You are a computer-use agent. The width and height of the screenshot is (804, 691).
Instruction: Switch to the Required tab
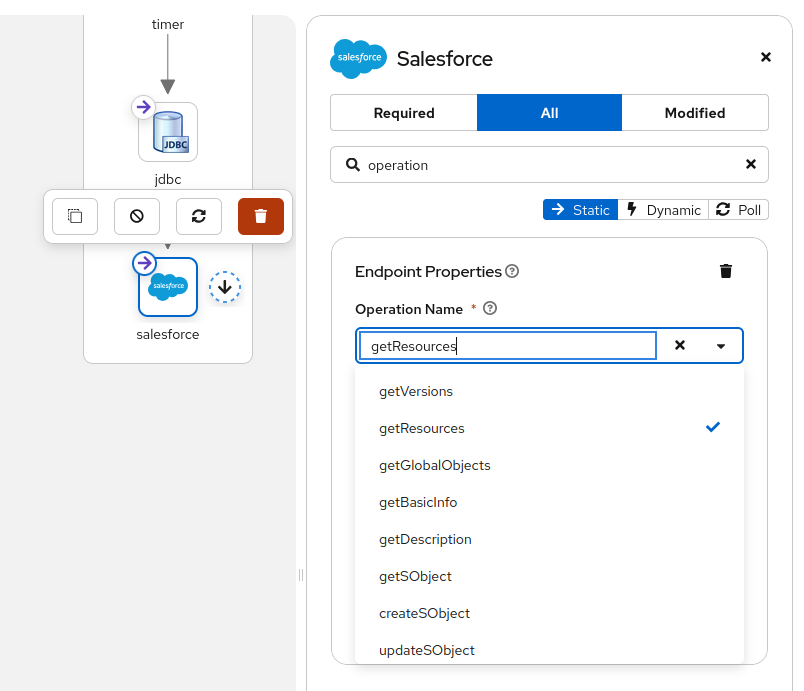[403, 112]
